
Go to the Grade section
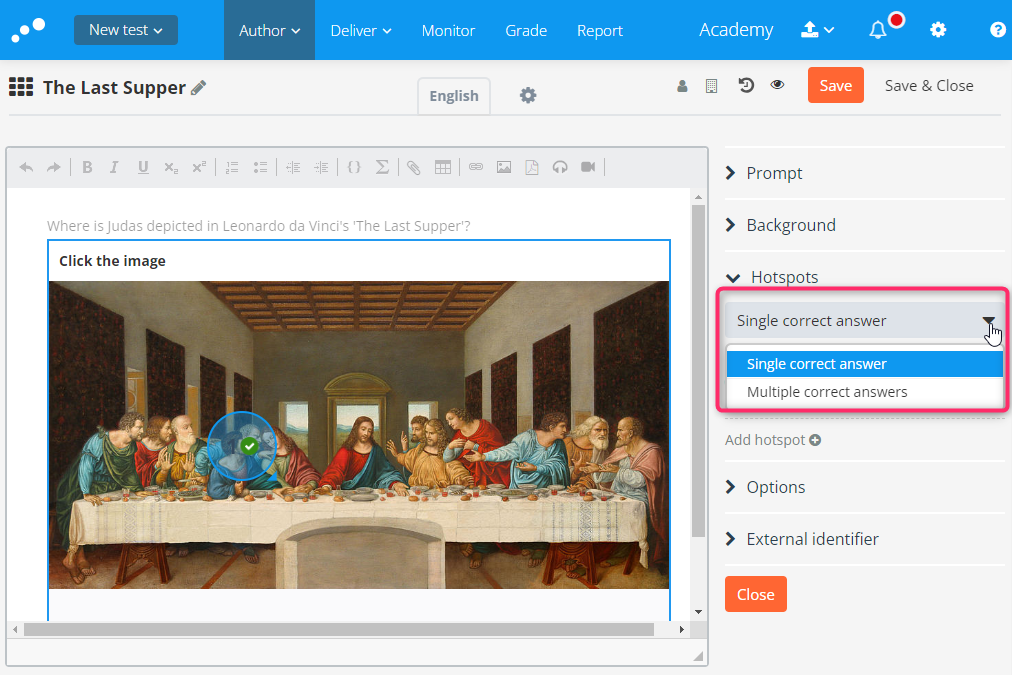[x=526, y=30]
